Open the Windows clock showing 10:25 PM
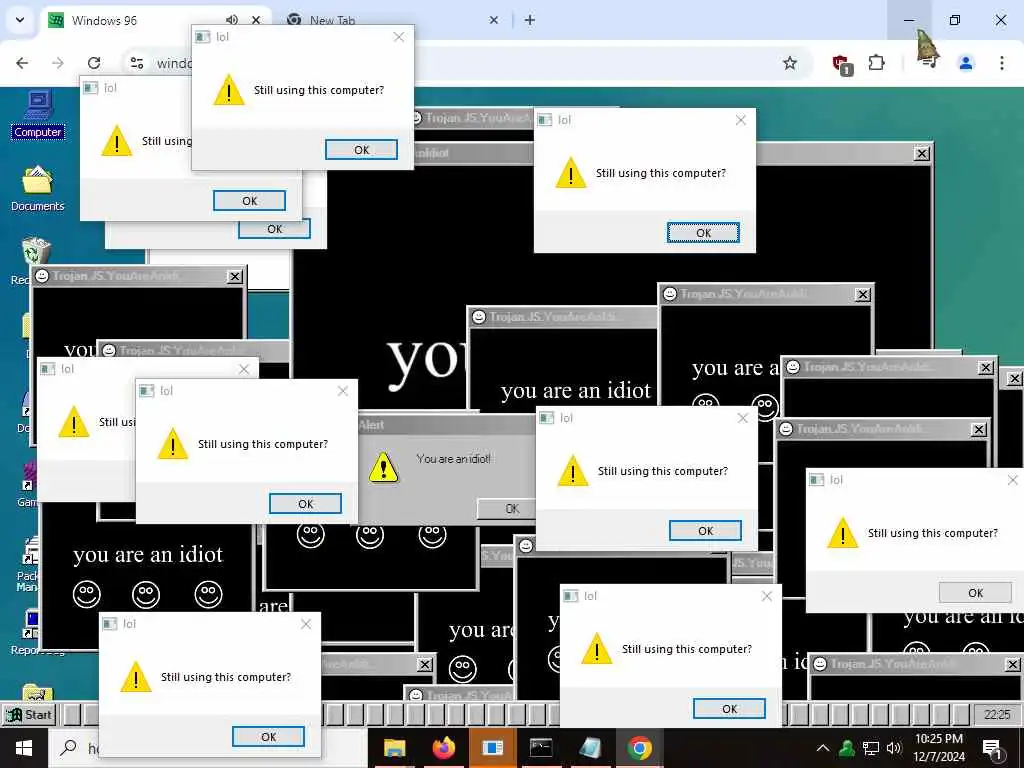The image size is (1024, 768). click(939, 748)
